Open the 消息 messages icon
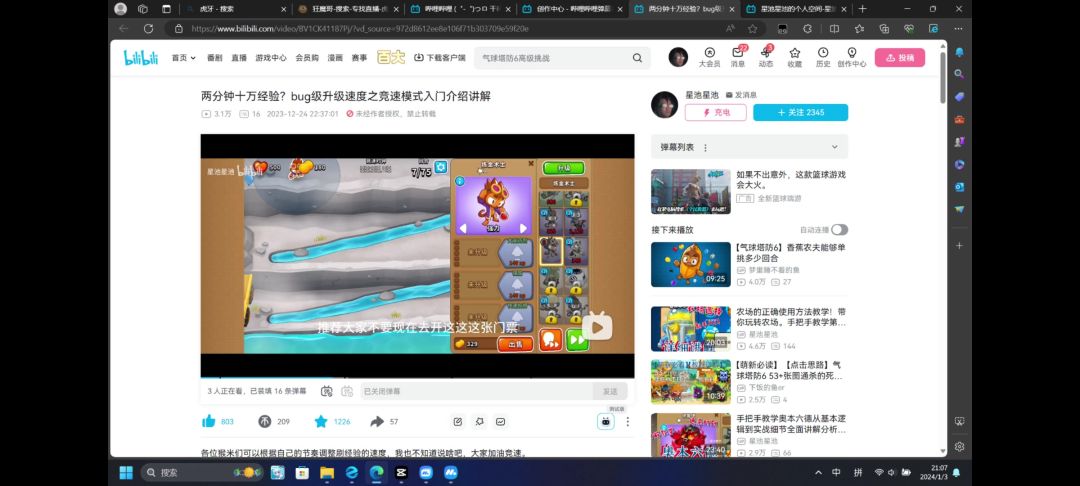The image size is (1080, 486). [x=738, y=57]
